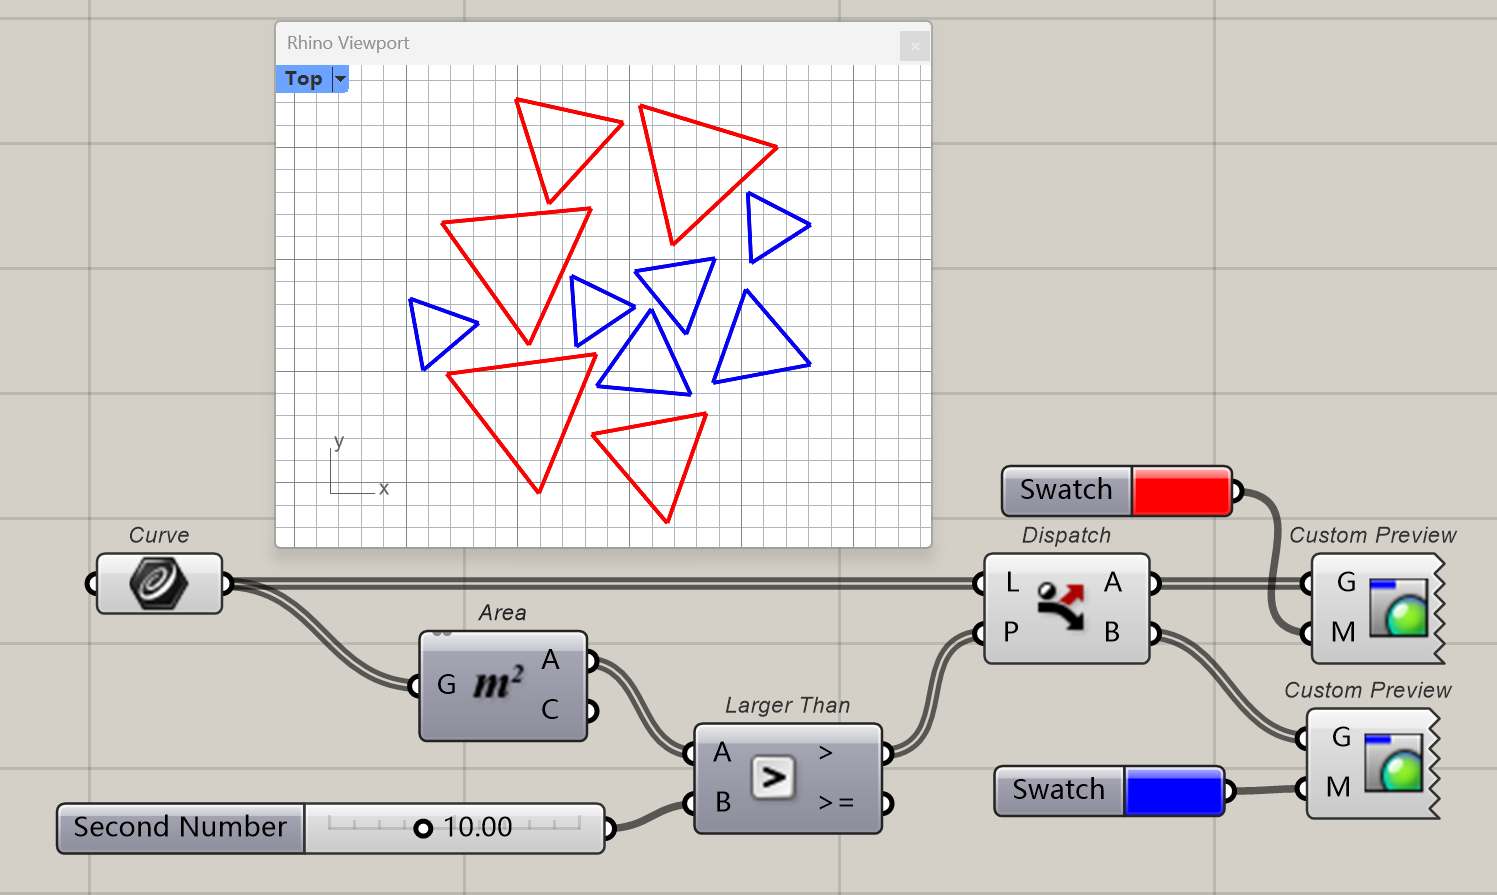Click the blue Swatch label box
Viewport: 1497px width, 895px height.
(1057, 790)
